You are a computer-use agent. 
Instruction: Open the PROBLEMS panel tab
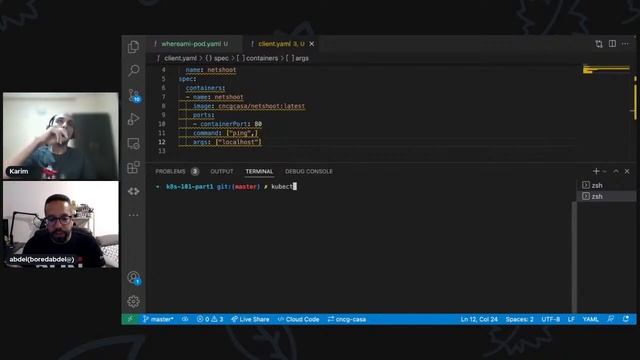coord(177,171)
